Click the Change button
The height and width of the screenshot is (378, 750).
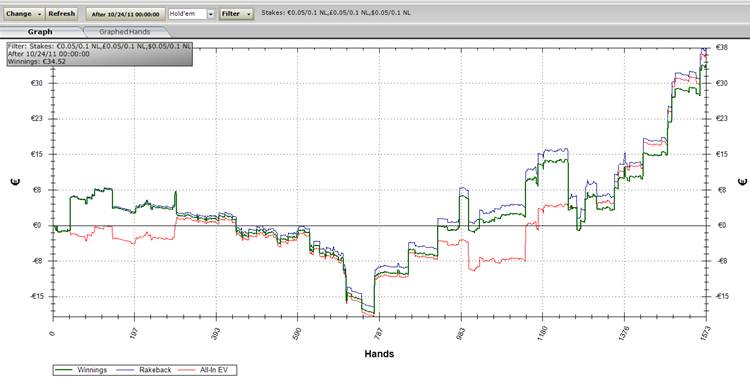click(x=18, y=14)
